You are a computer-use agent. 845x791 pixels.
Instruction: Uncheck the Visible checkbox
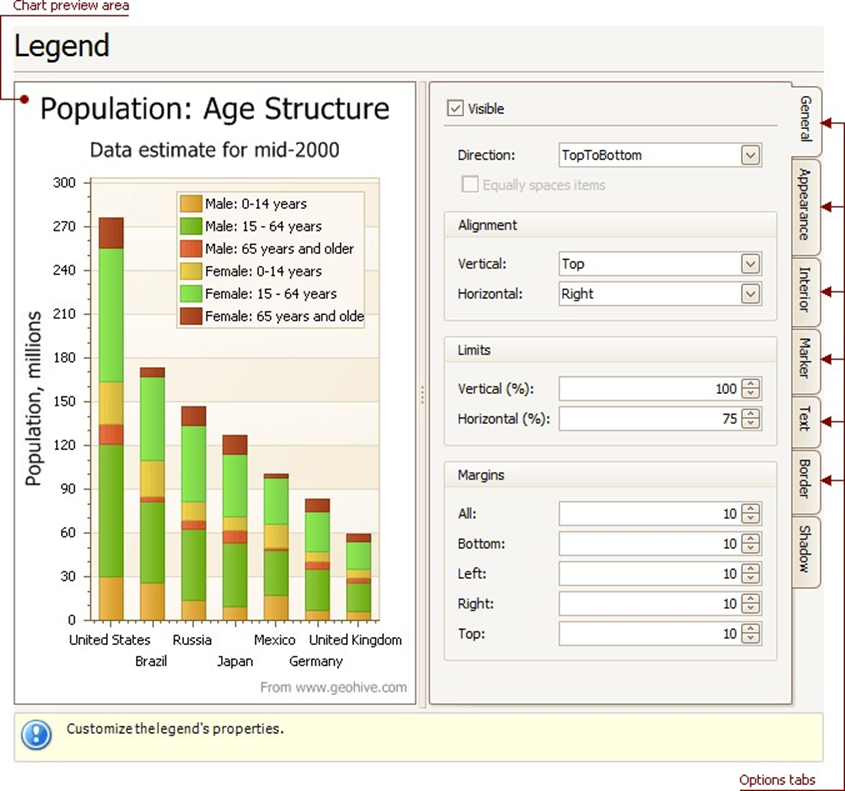456,109
